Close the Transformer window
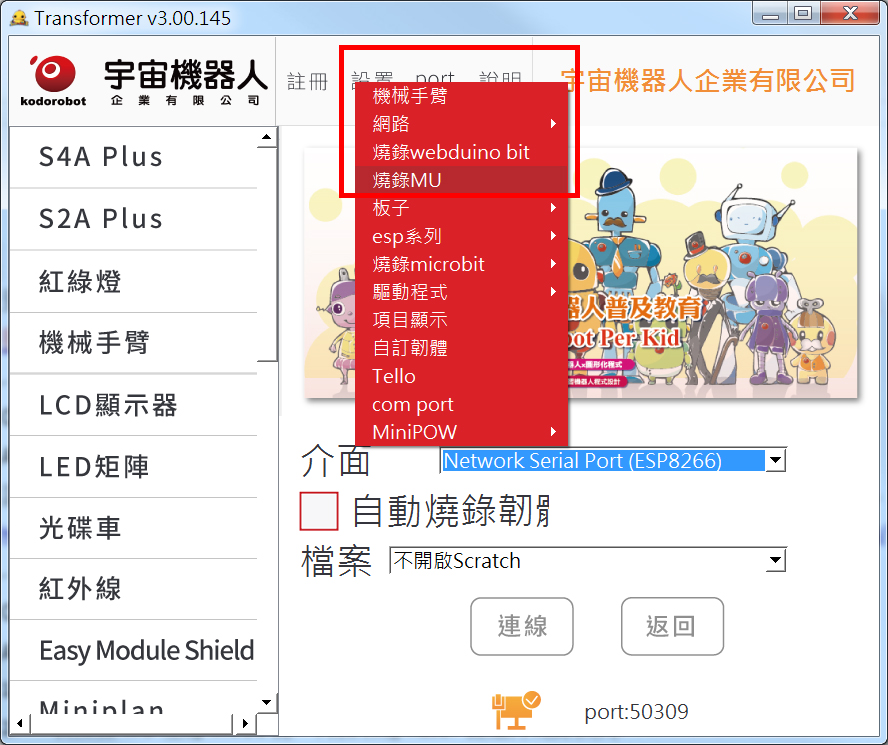888x745 pixels. pos(849,13)
